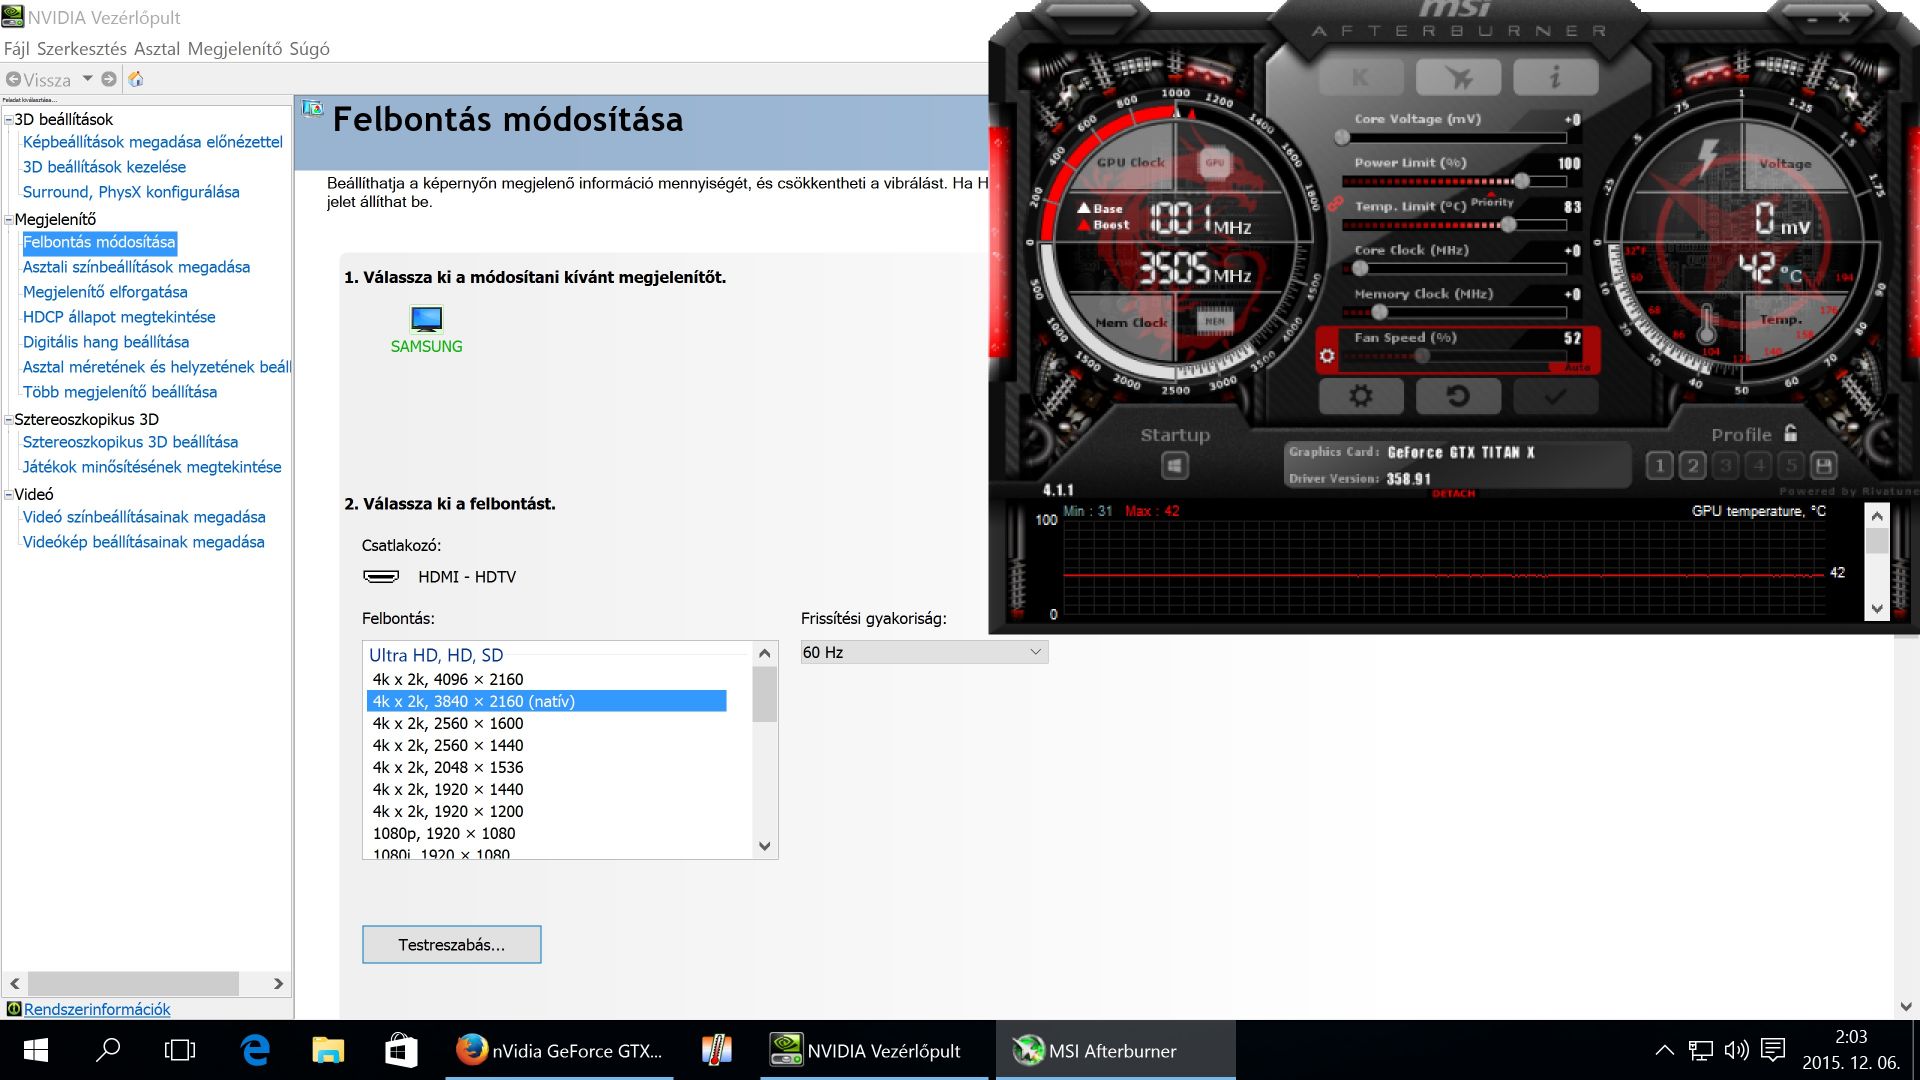Open the Szerkesztés menu
This screenshot has height=1080, width=1920.
pyautogui.click(x=81, y=49)
